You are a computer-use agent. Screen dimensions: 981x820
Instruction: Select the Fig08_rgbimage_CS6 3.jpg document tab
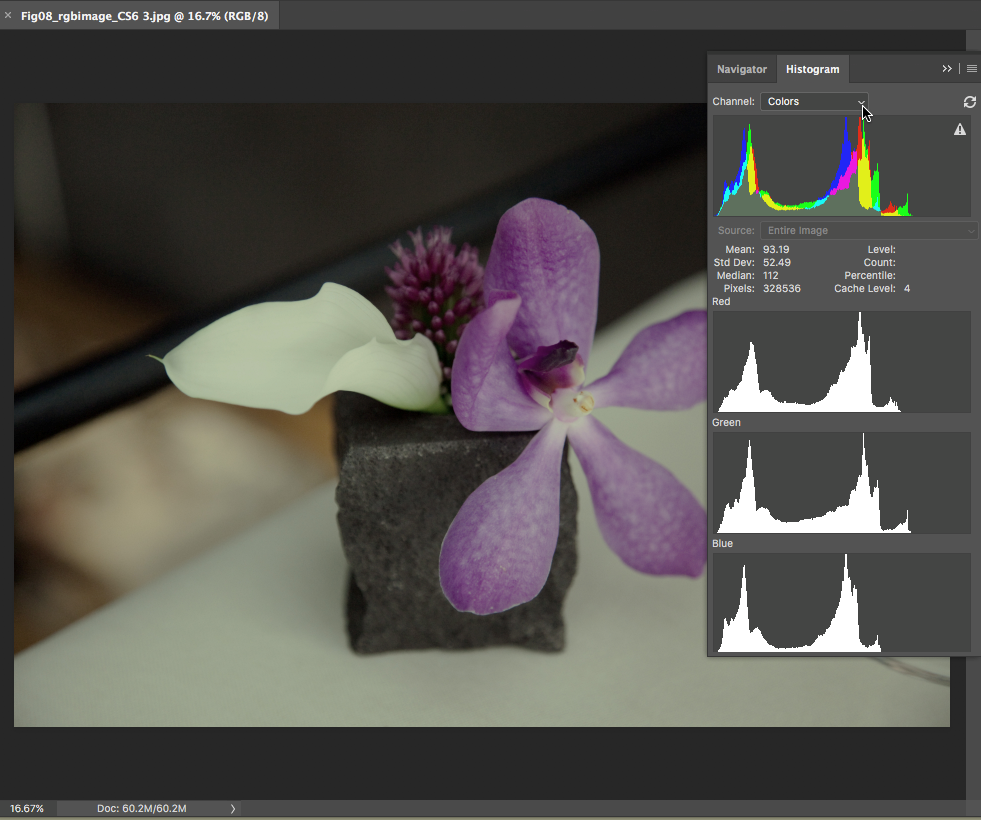click(144, 16)
